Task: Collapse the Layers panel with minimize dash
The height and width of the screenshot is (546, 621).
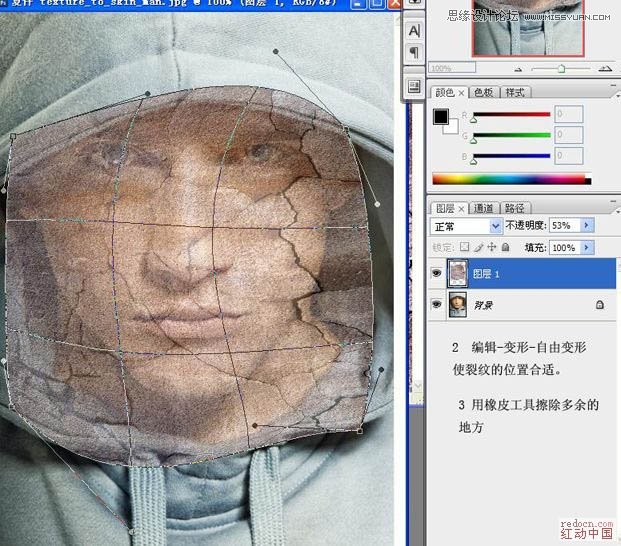Action: tap(613, 201)
